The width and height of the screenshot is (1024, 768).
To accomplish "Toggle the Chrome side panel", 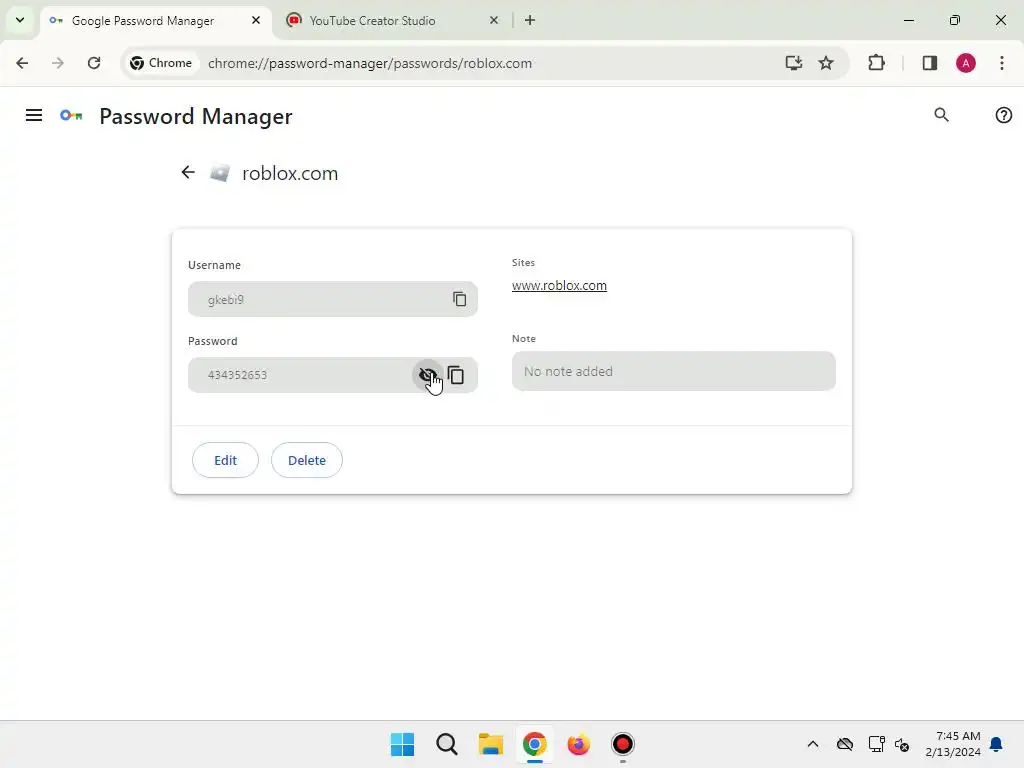I will click(x=929, y=63).
